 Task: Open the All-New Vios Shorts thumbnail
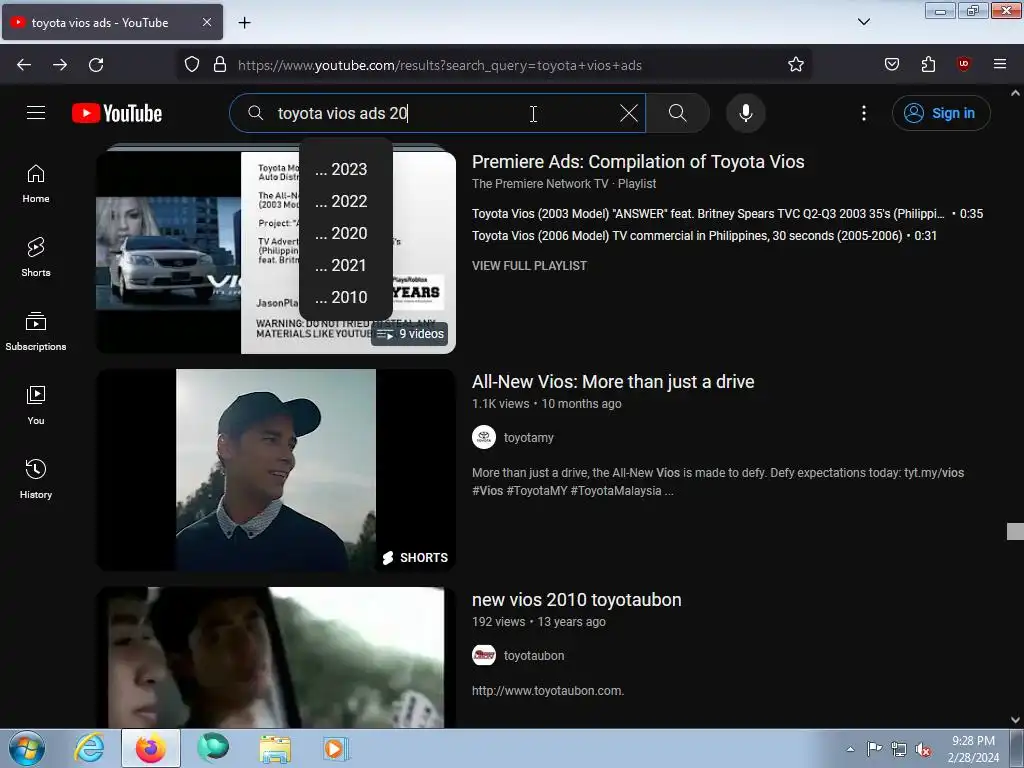pos(276,470)
